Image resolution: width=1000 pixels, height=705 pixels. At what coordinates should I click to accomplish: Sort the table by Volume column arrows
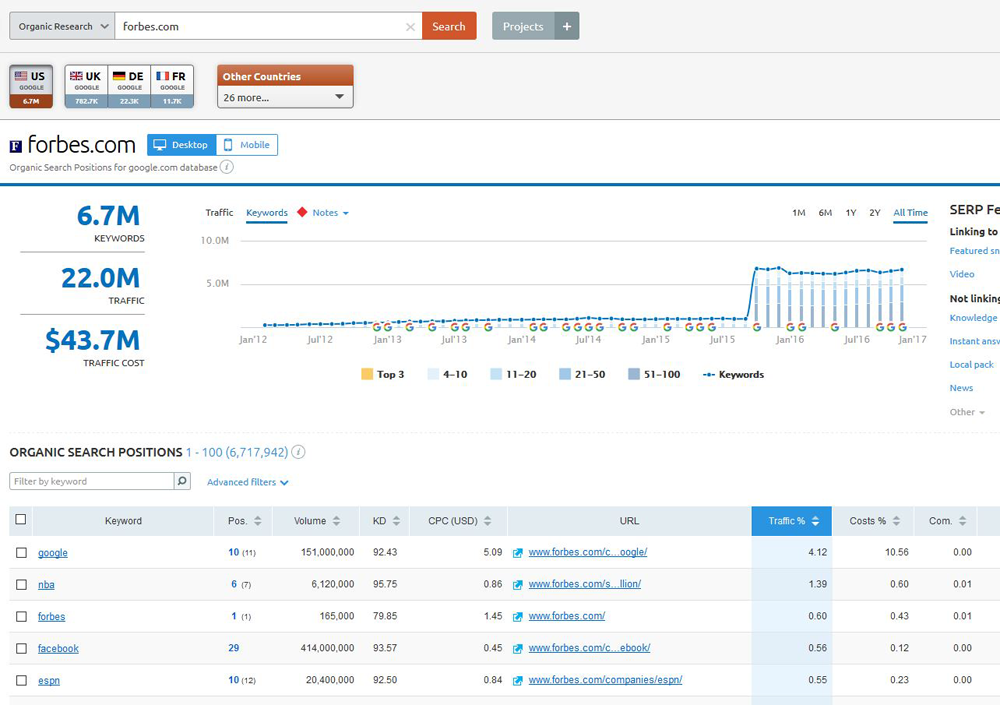coord(336,521)
